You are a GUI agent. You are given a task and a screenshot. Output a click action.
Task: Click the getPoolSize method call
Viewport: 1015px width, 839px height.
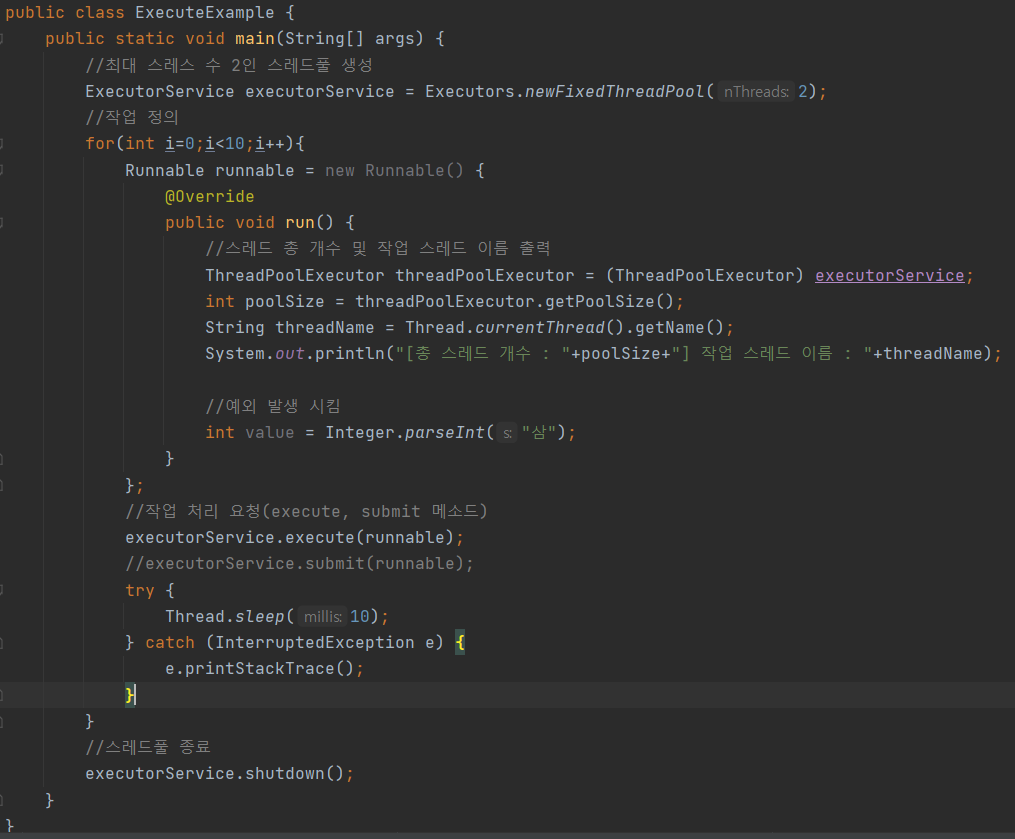point(600,301)
